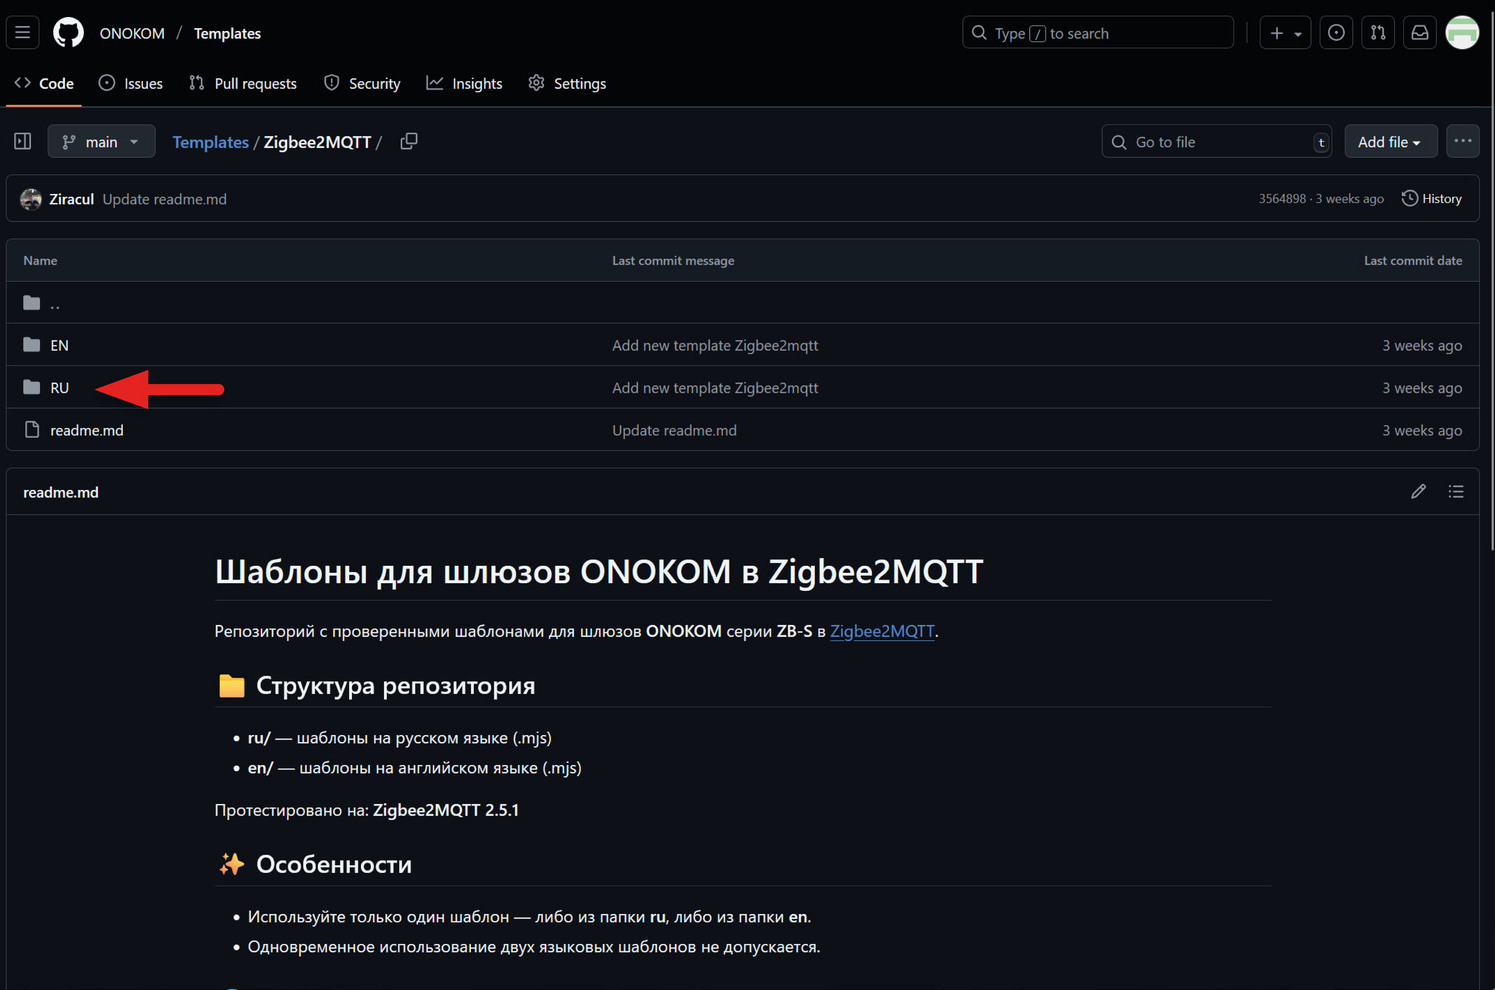Open pull requests icon in top header
This screenshot has width=1495, height=990.
[x=1378, y=33]
